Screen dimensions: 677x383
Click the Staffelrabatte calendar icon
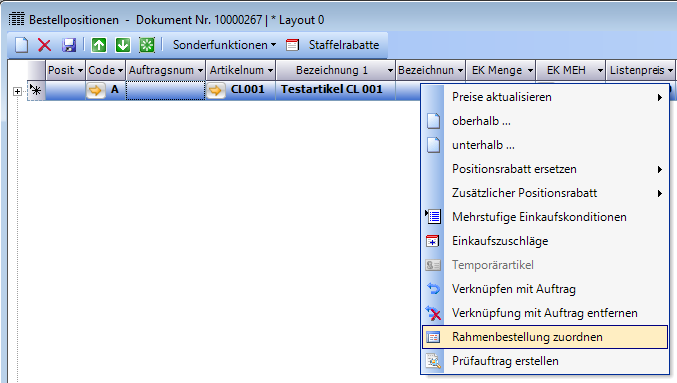tap(292, 45)
